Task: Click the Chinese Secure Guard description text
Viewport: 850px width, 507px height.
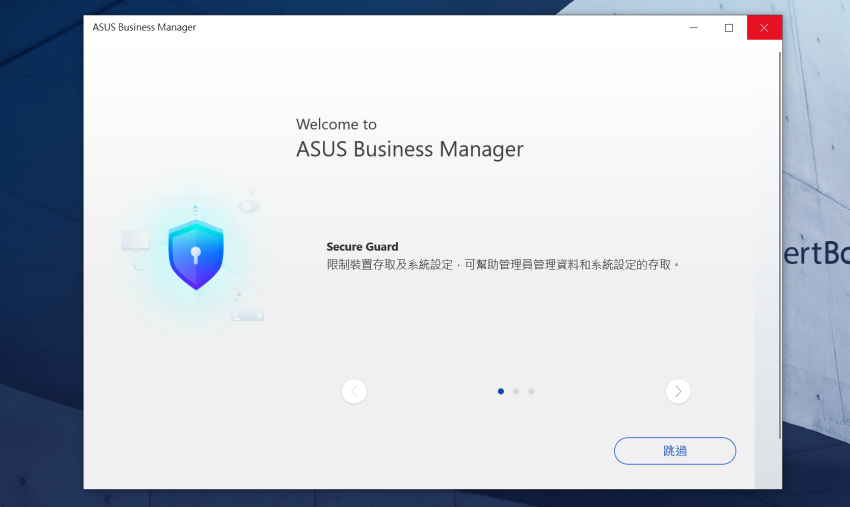Action: click(x=503, y=265)
